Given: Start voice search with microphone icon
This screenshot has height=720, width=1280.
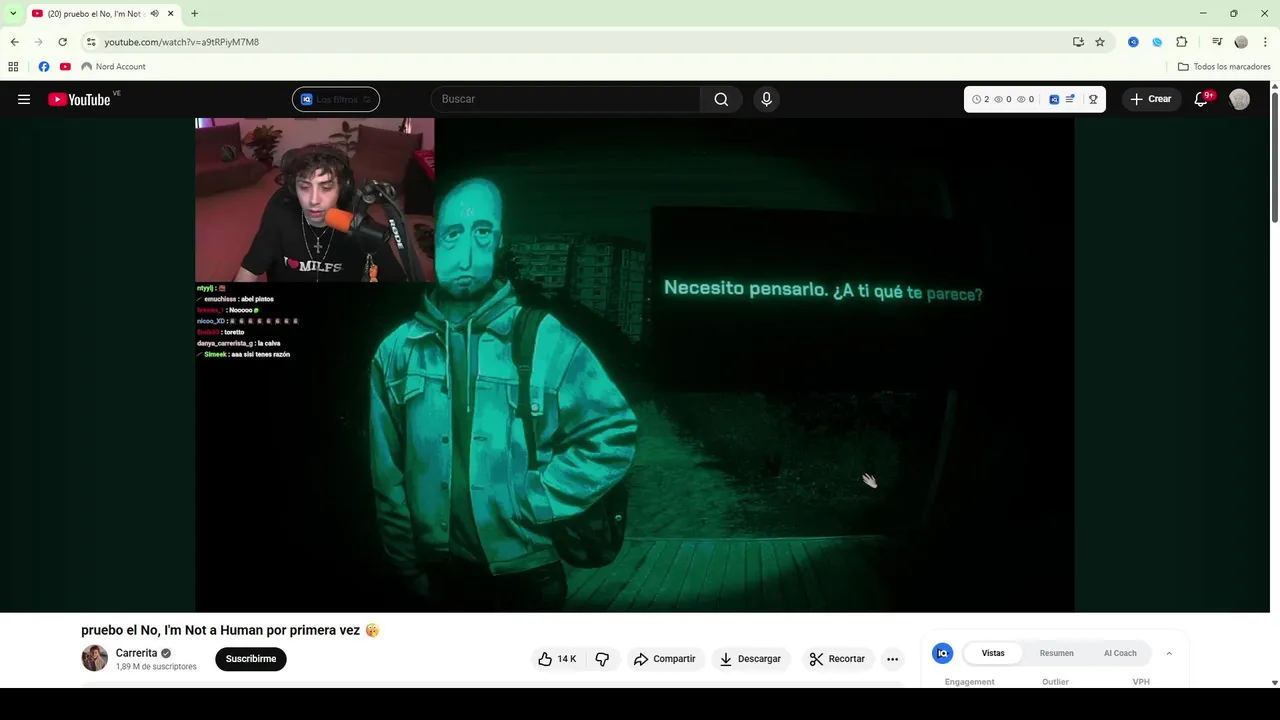Looking at the screenshot, I should coord(766,99).
